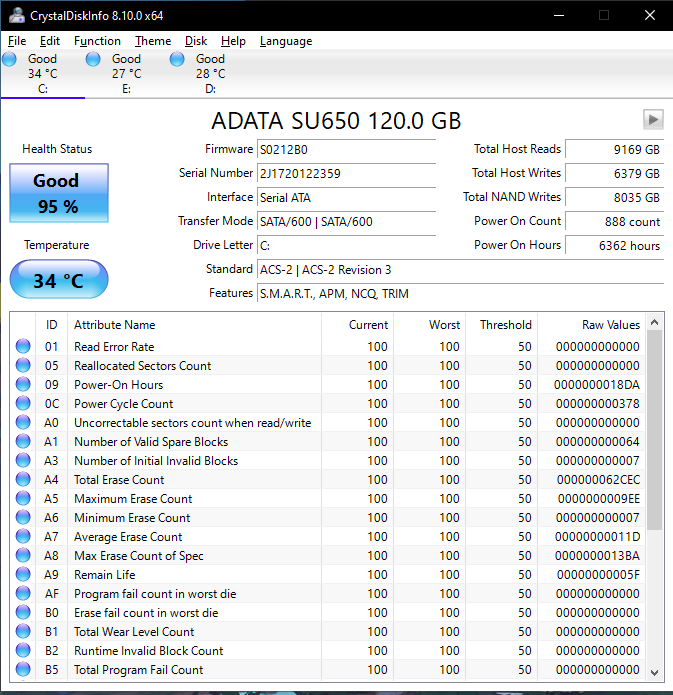Click raw value 0000000018DA for Power-On Hours
The image size is (673, 695).
click(597, 385)
